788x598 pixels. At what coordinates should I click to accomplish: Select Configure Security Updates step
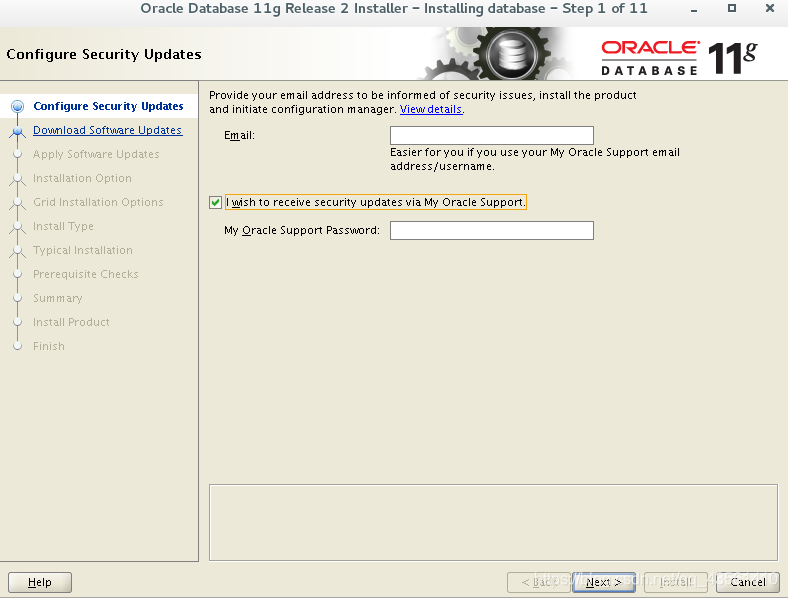click(x=108, y=106)
